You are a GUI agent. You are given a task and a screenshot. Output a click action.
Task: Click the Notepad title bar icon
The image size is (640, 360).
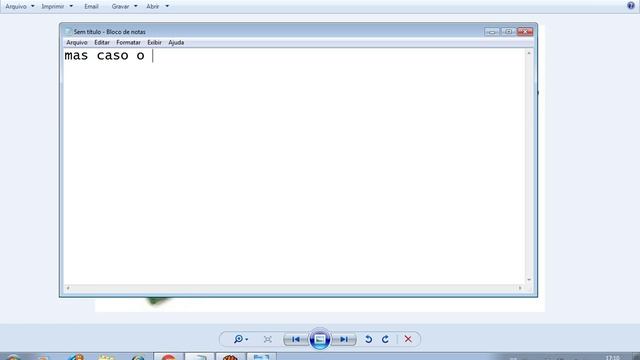[x=68, y=31]
